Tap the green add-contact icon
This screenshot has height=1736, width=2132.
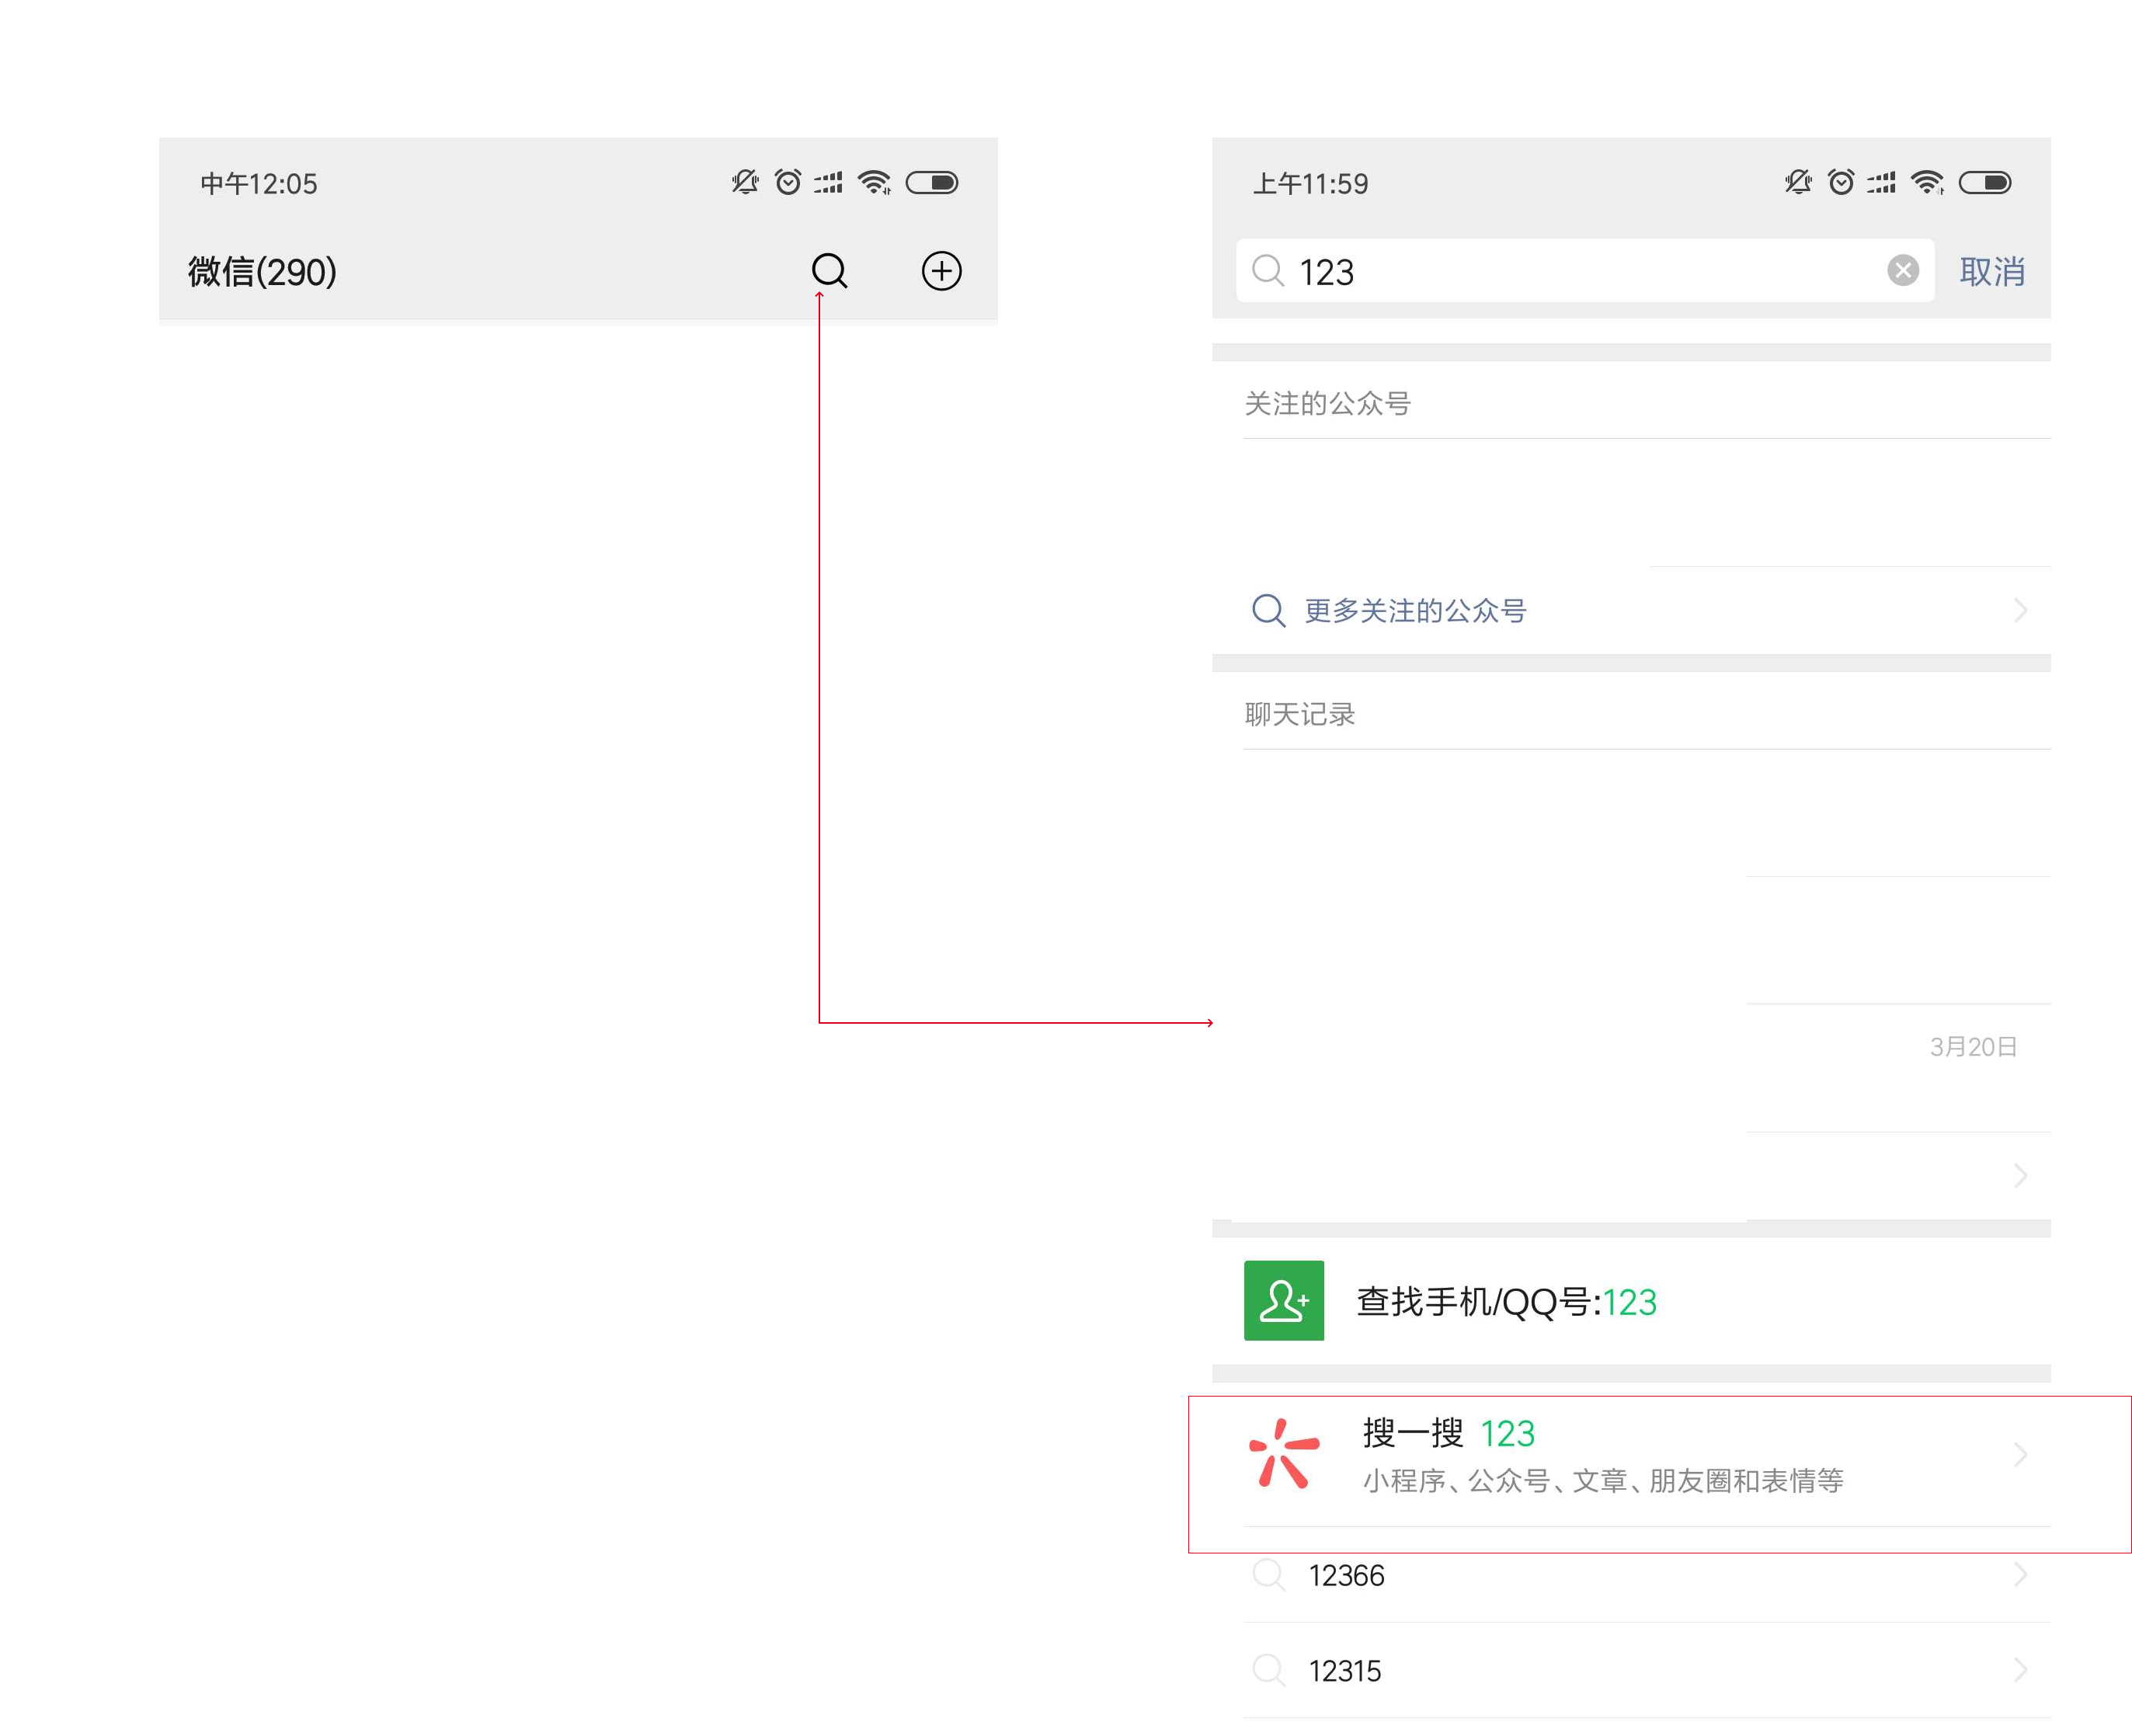(1283, 1300)
